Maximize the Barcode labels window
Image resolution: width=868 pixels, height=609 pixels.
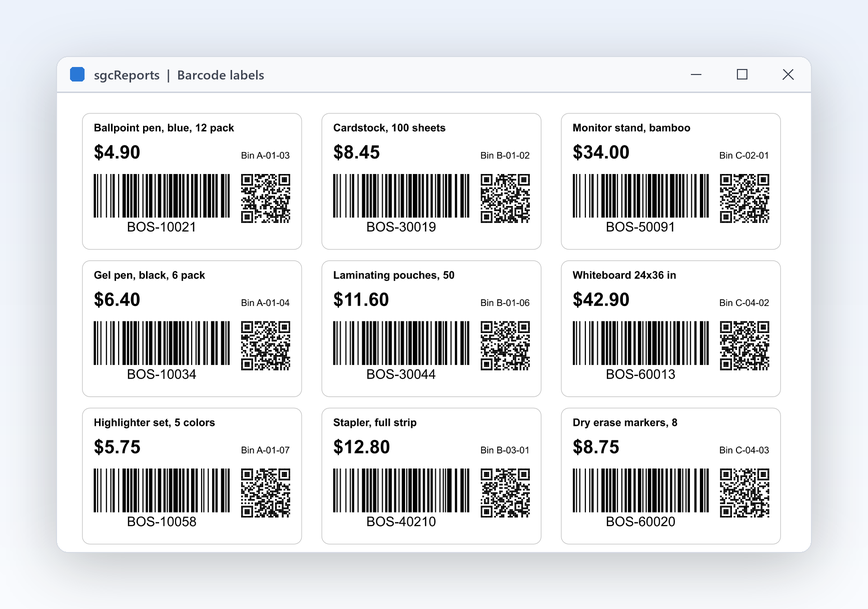click(x=742, y=74)
